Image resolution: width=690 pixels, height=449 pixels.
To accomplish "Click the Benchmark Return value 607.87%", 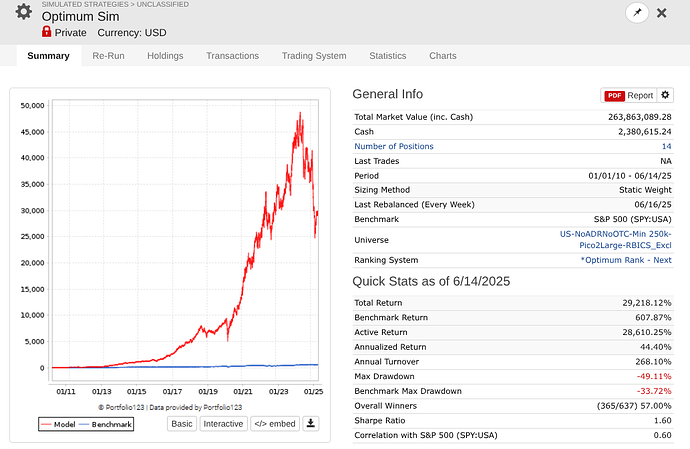I will (x=653, y=317).
